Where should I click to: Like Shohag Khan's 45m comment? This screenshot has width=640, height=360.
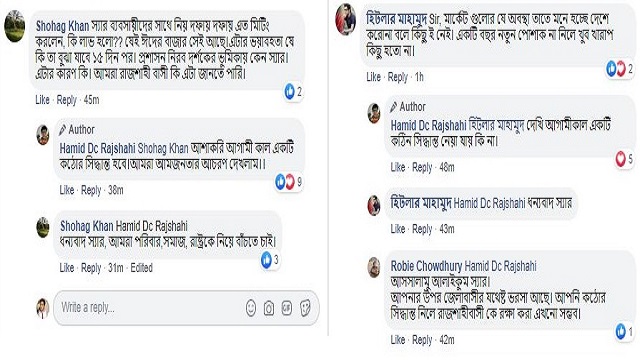pyautogui.click(x=42, y=100)
